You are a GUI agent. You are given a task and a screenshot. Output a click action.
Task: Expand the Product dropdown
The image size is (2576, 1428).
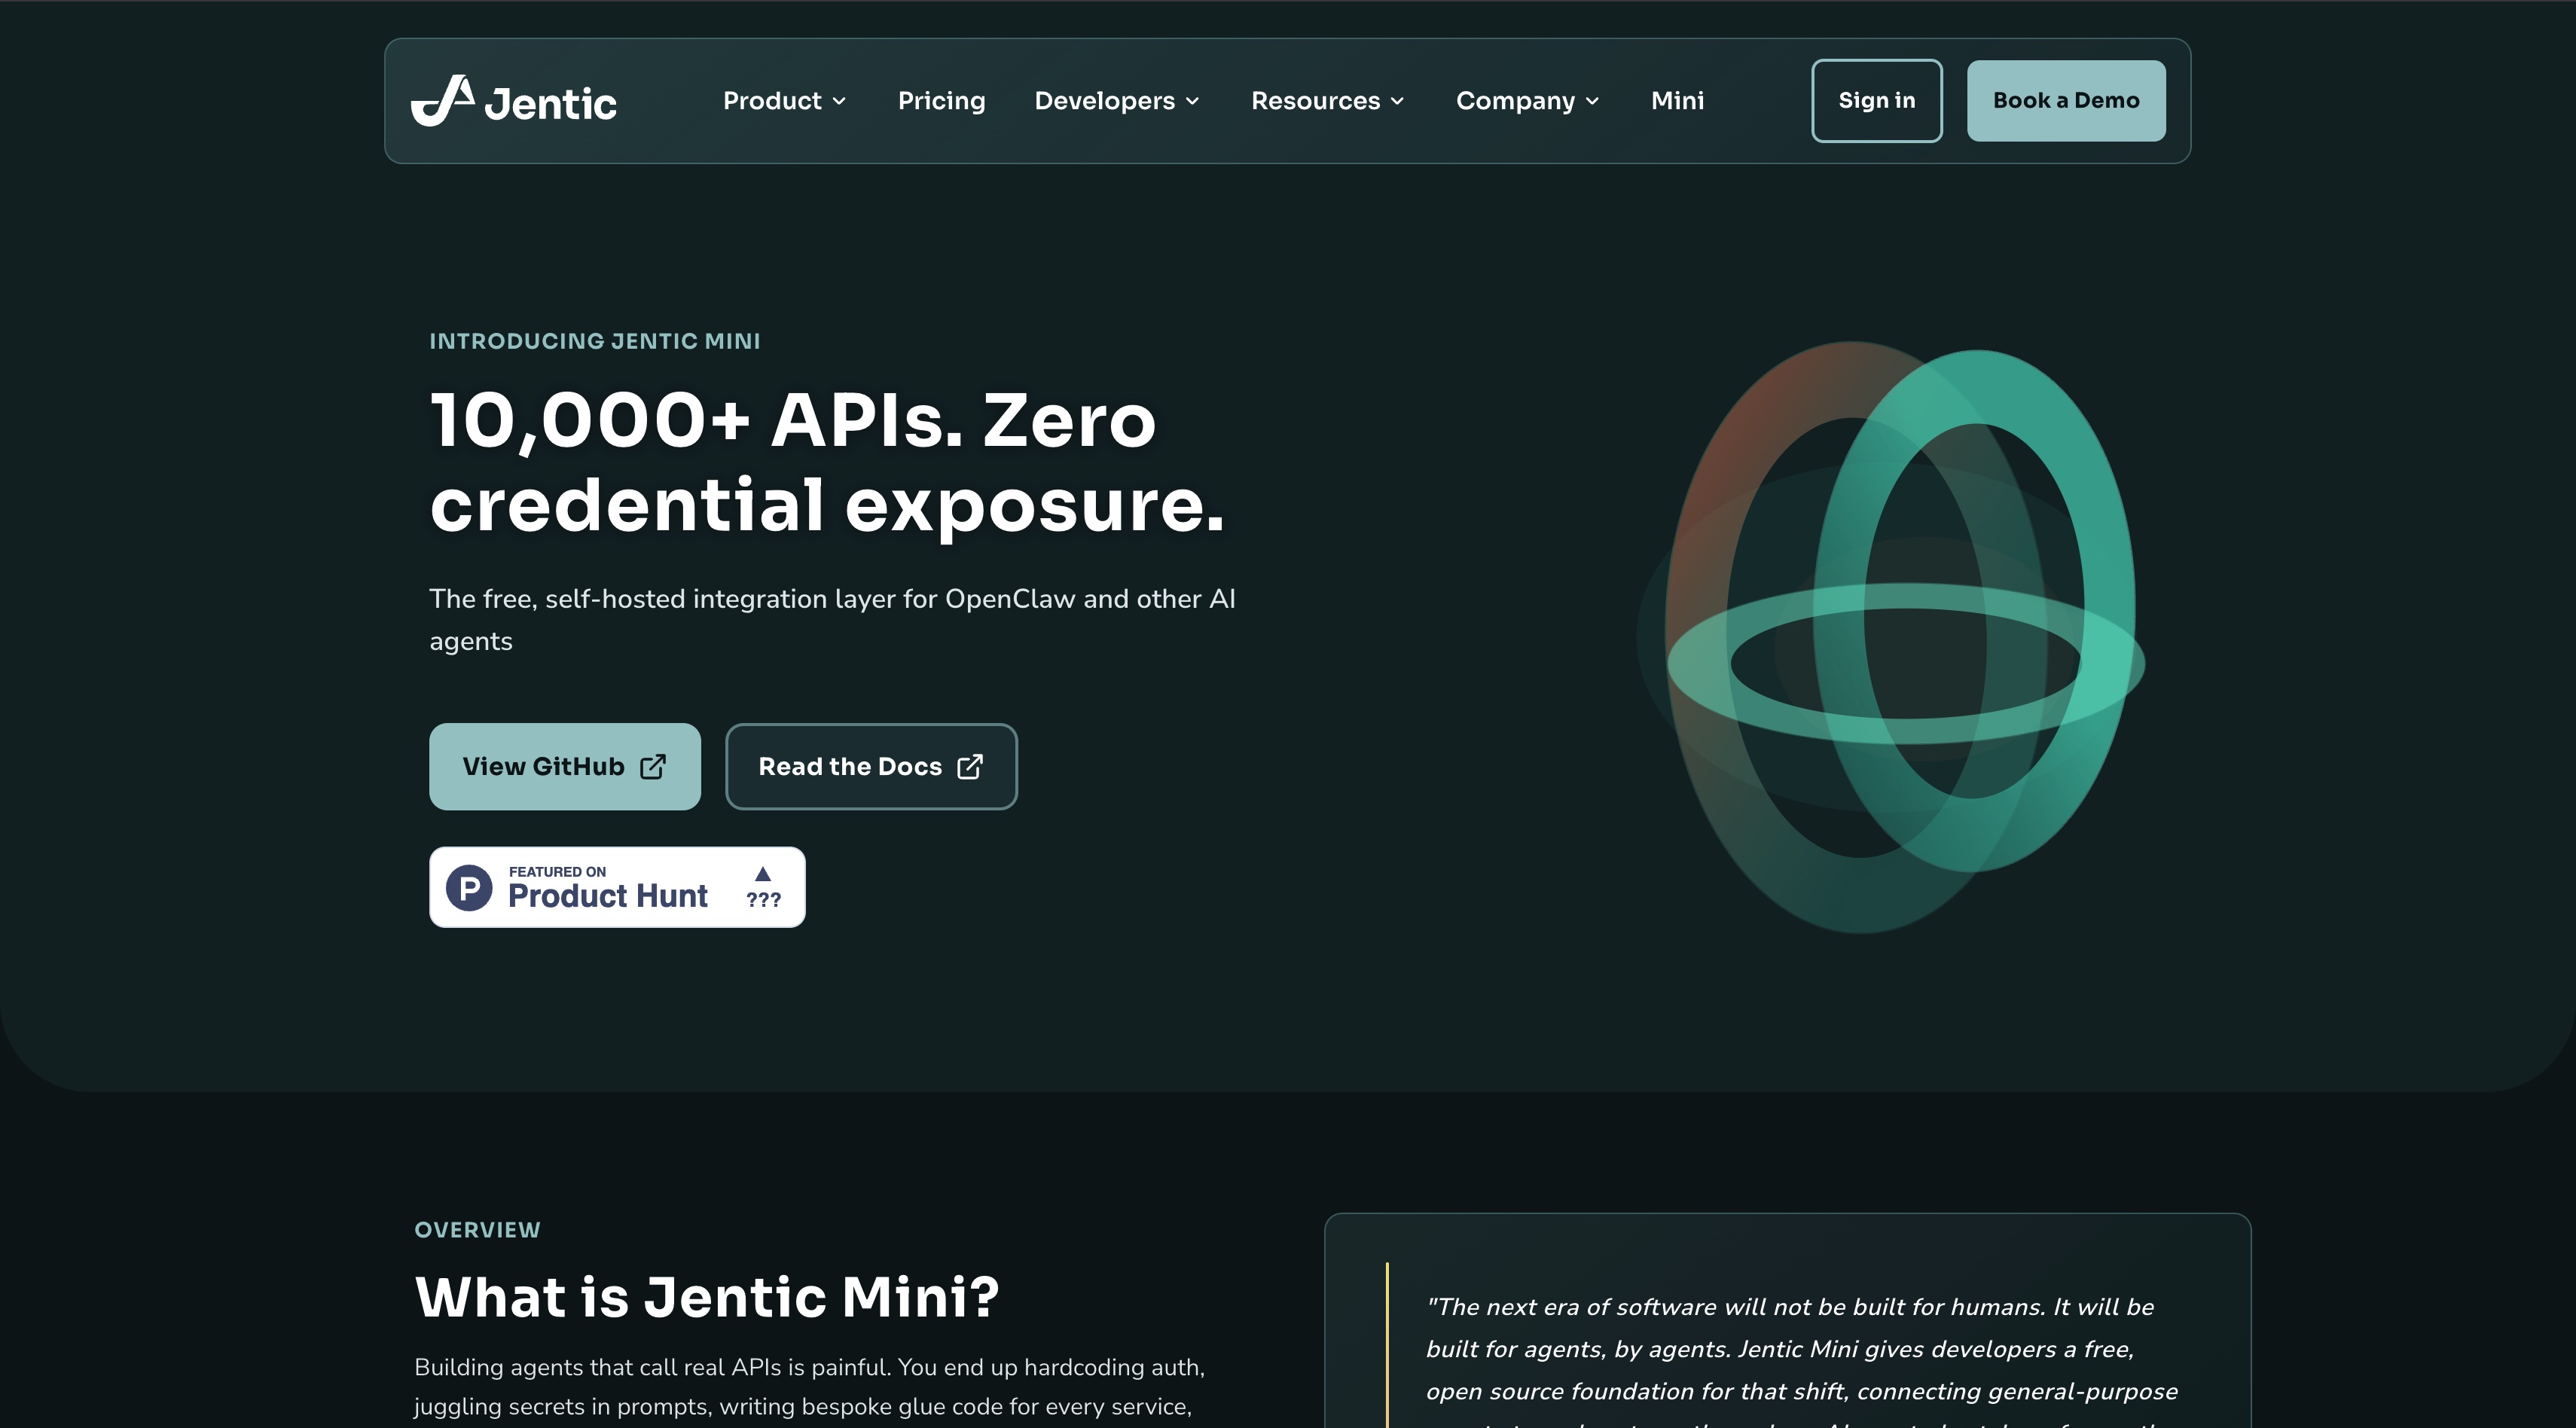785,100
